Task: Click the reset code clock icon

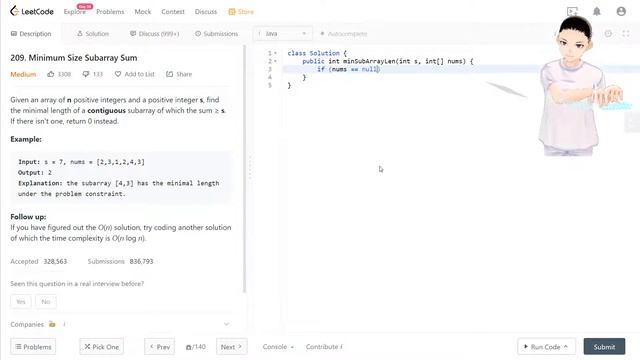Action: point(608,33)
